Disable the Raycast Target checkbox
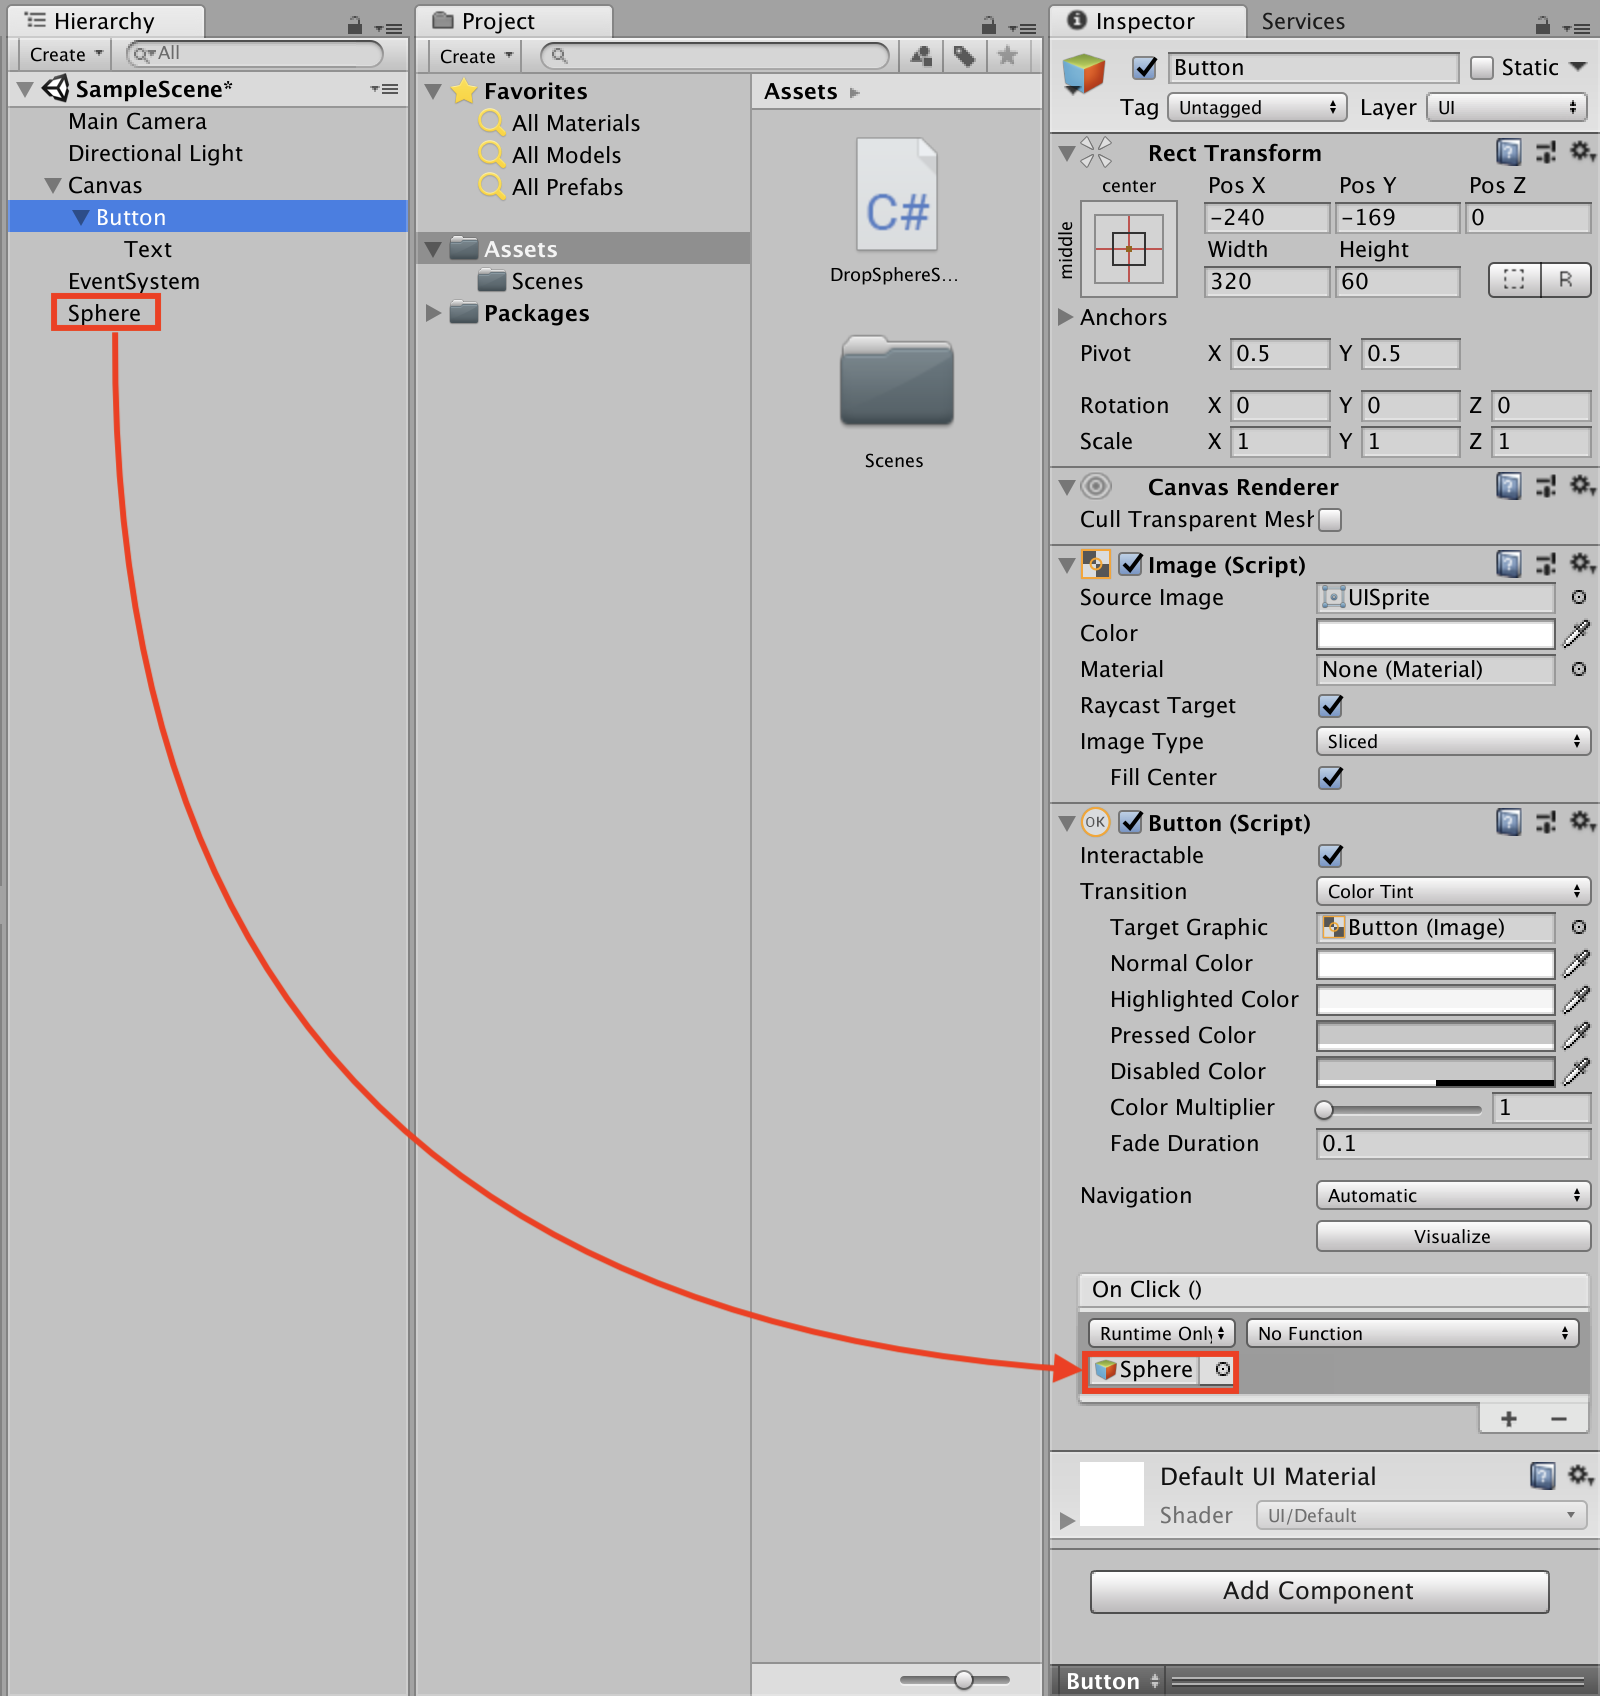 pos(1330,706)
